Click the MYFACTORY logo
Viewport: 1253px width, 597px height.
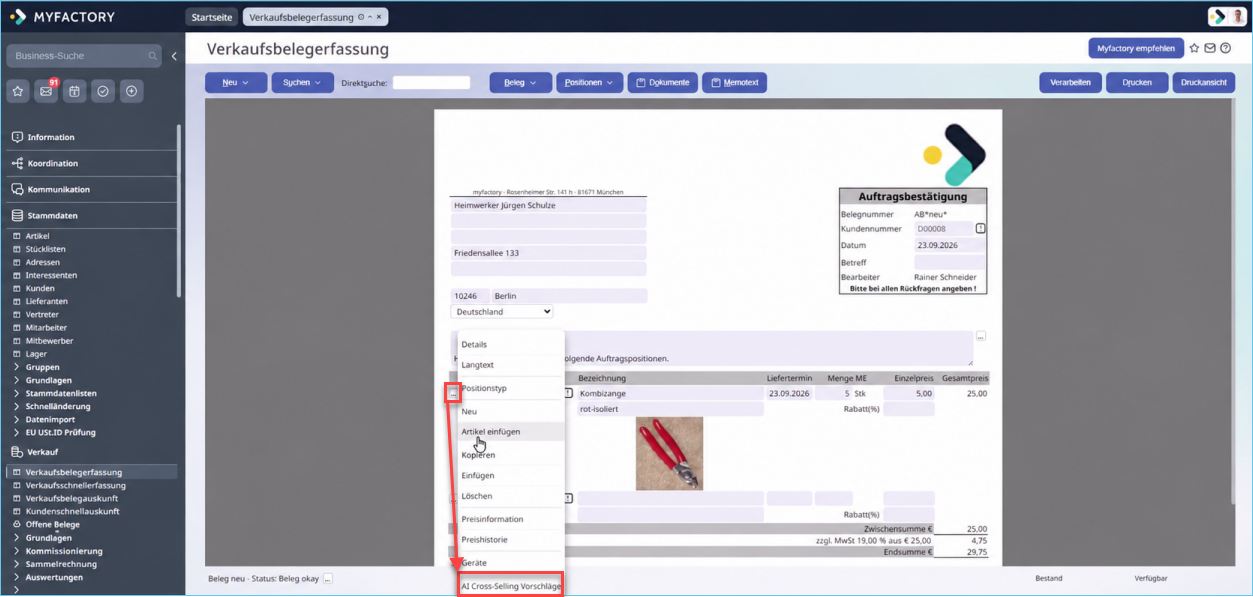pyautogui.click(x=62, y=17)
